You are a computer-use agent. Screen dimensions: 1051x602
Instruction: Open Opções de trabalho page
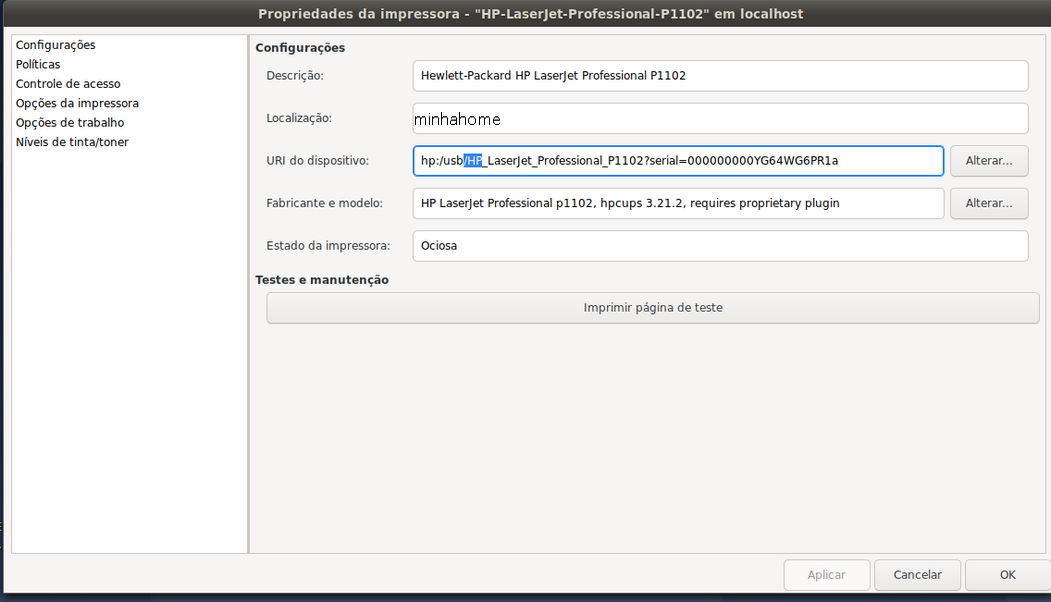[x=70, y=123]
